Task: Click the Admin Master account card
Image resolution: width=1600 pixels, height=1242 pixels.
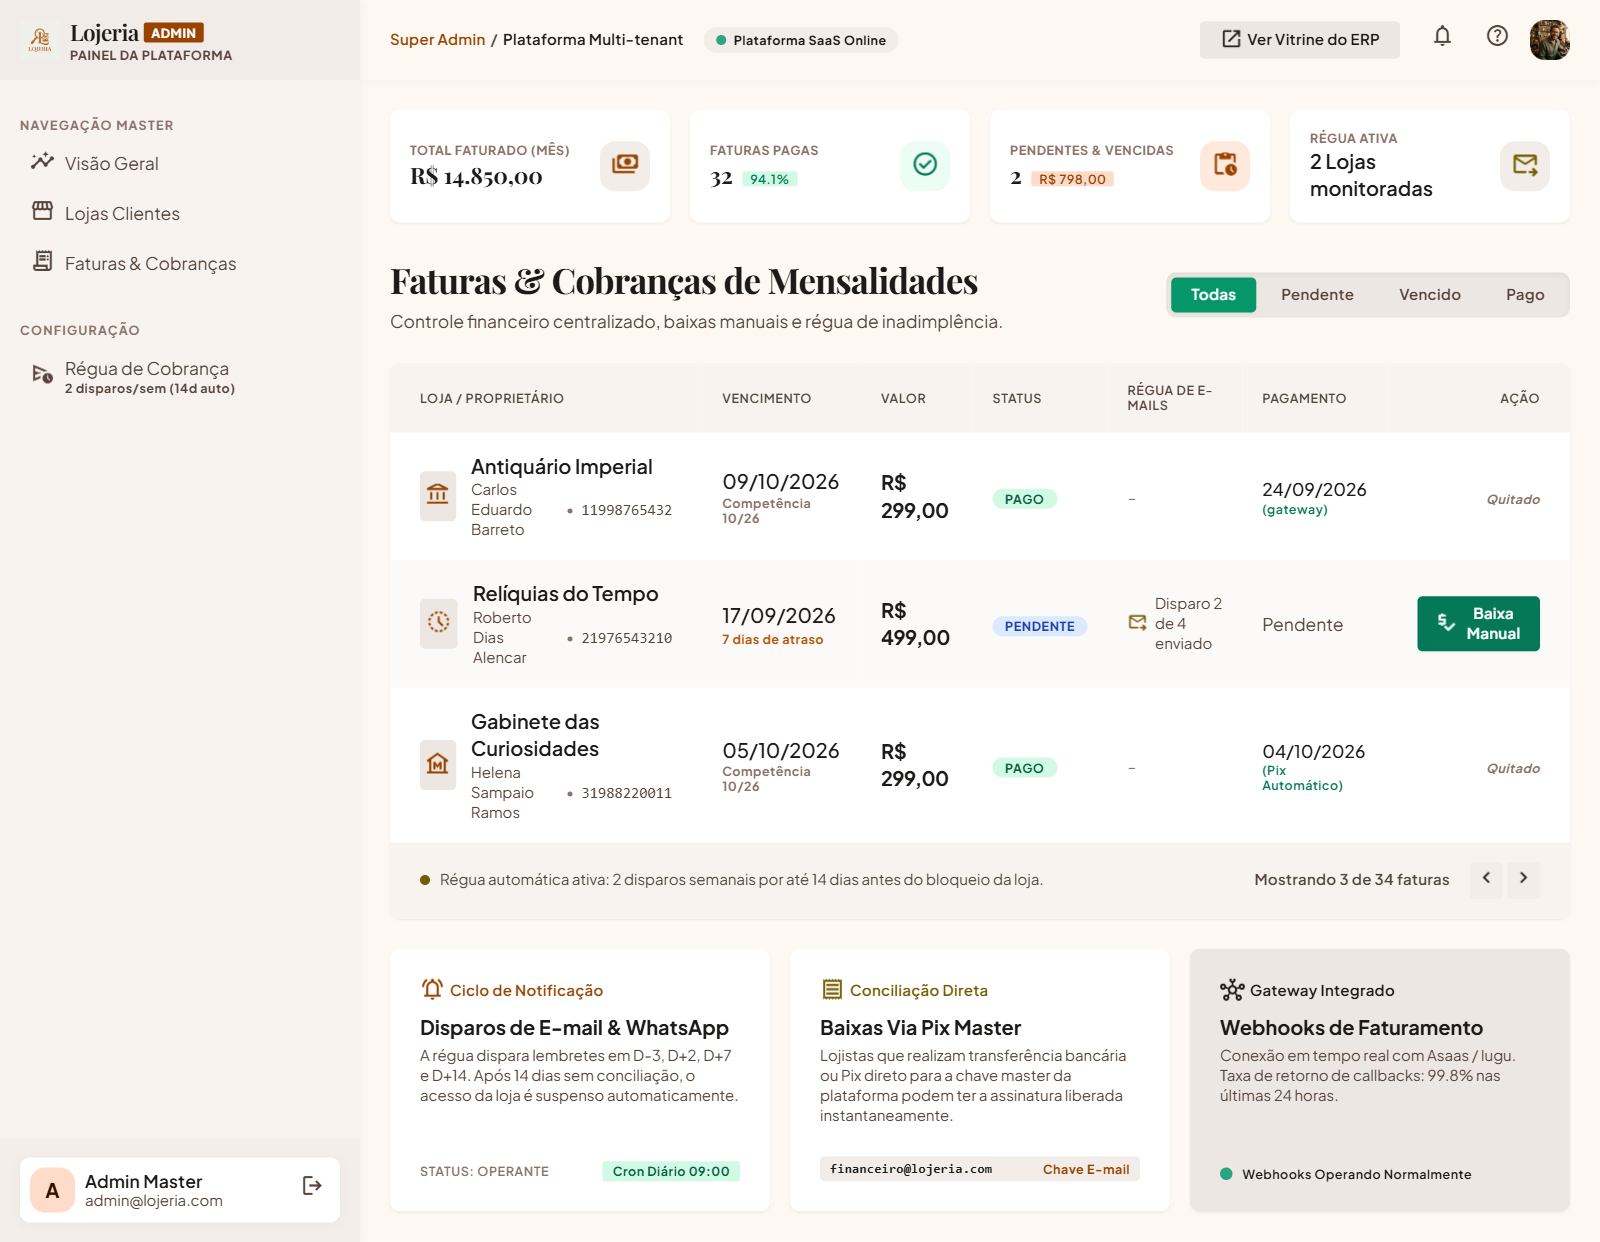Action: click(180, 1190)
